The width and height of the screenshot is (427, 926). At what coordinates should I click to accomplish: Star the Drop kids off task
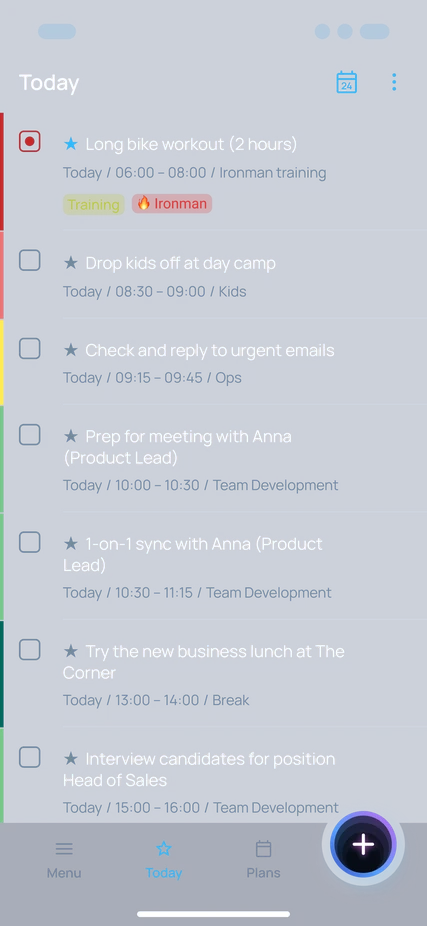(x=71, y=263)
